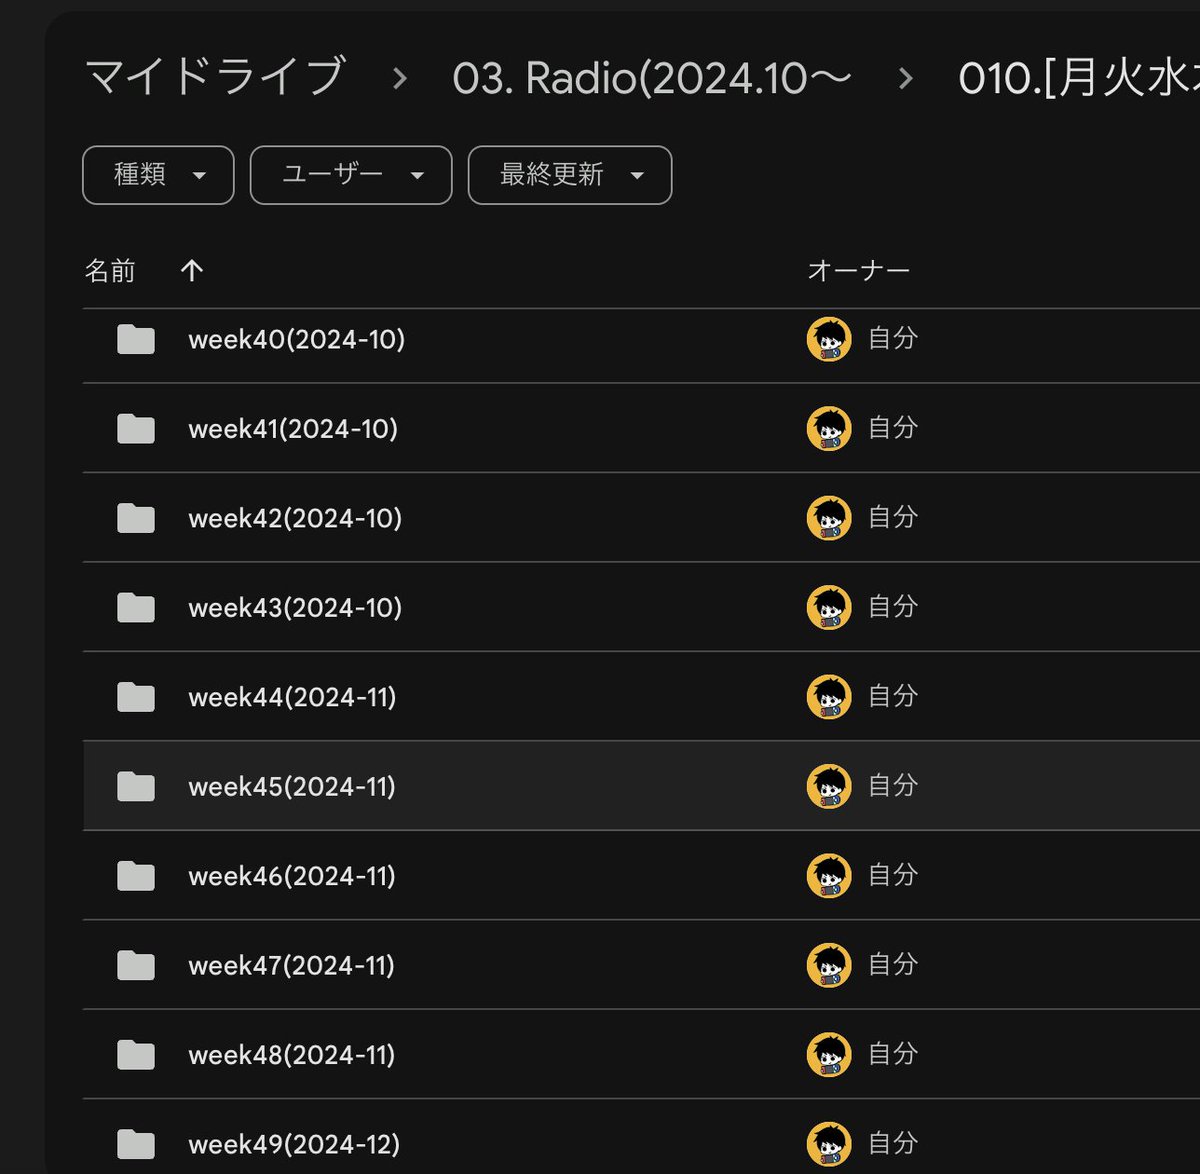This screenshot has height=1174, width=1200.
Task: Click owner avatar in week45 row
Action: coord(829,786)
